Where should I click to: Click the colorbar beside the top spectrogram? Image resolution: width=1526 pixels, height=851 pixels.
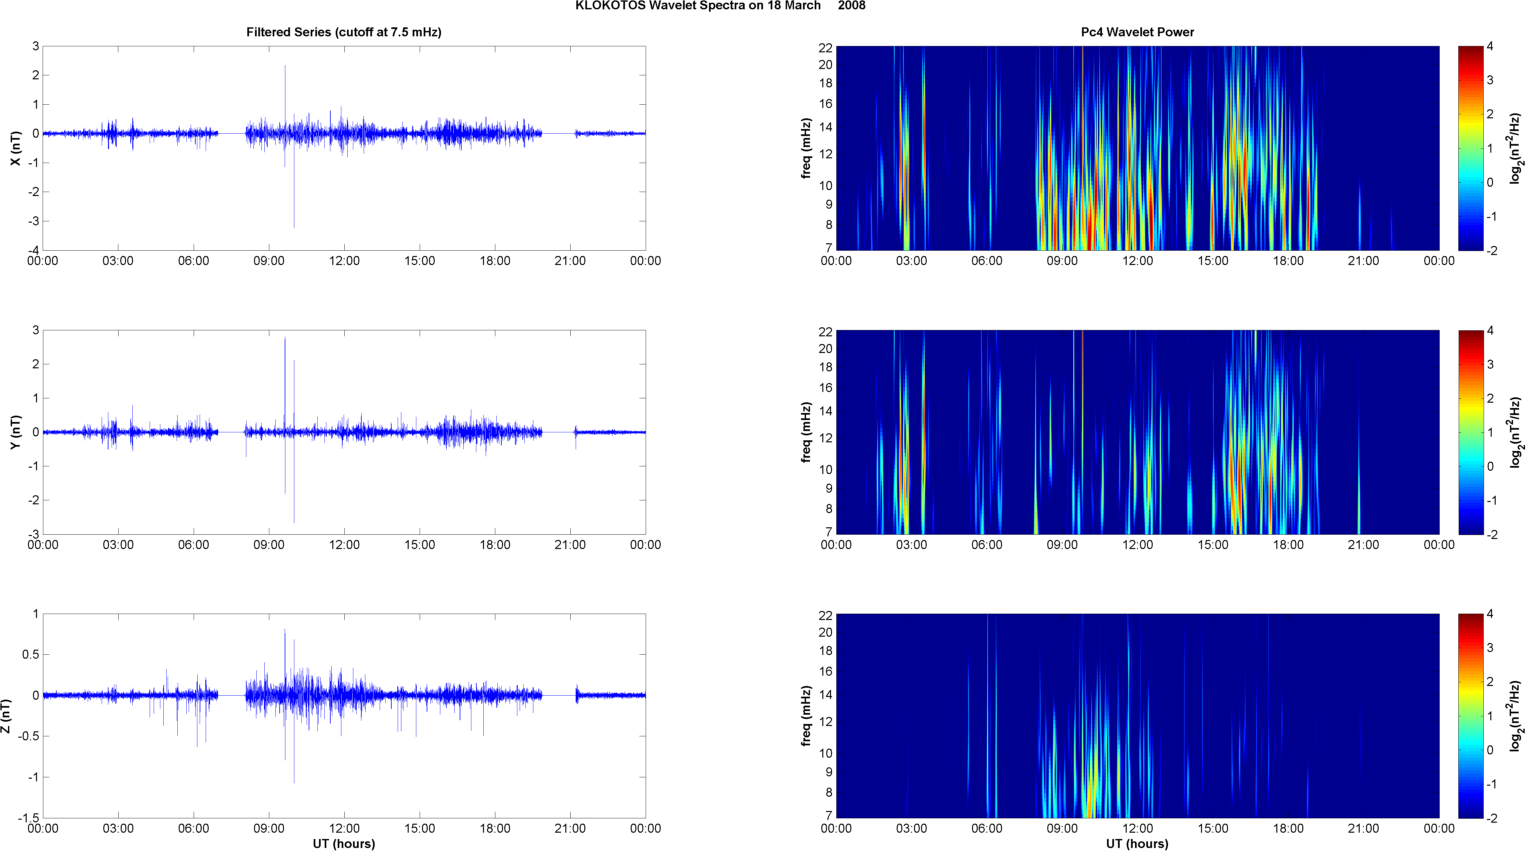[x=1470, y=148]
